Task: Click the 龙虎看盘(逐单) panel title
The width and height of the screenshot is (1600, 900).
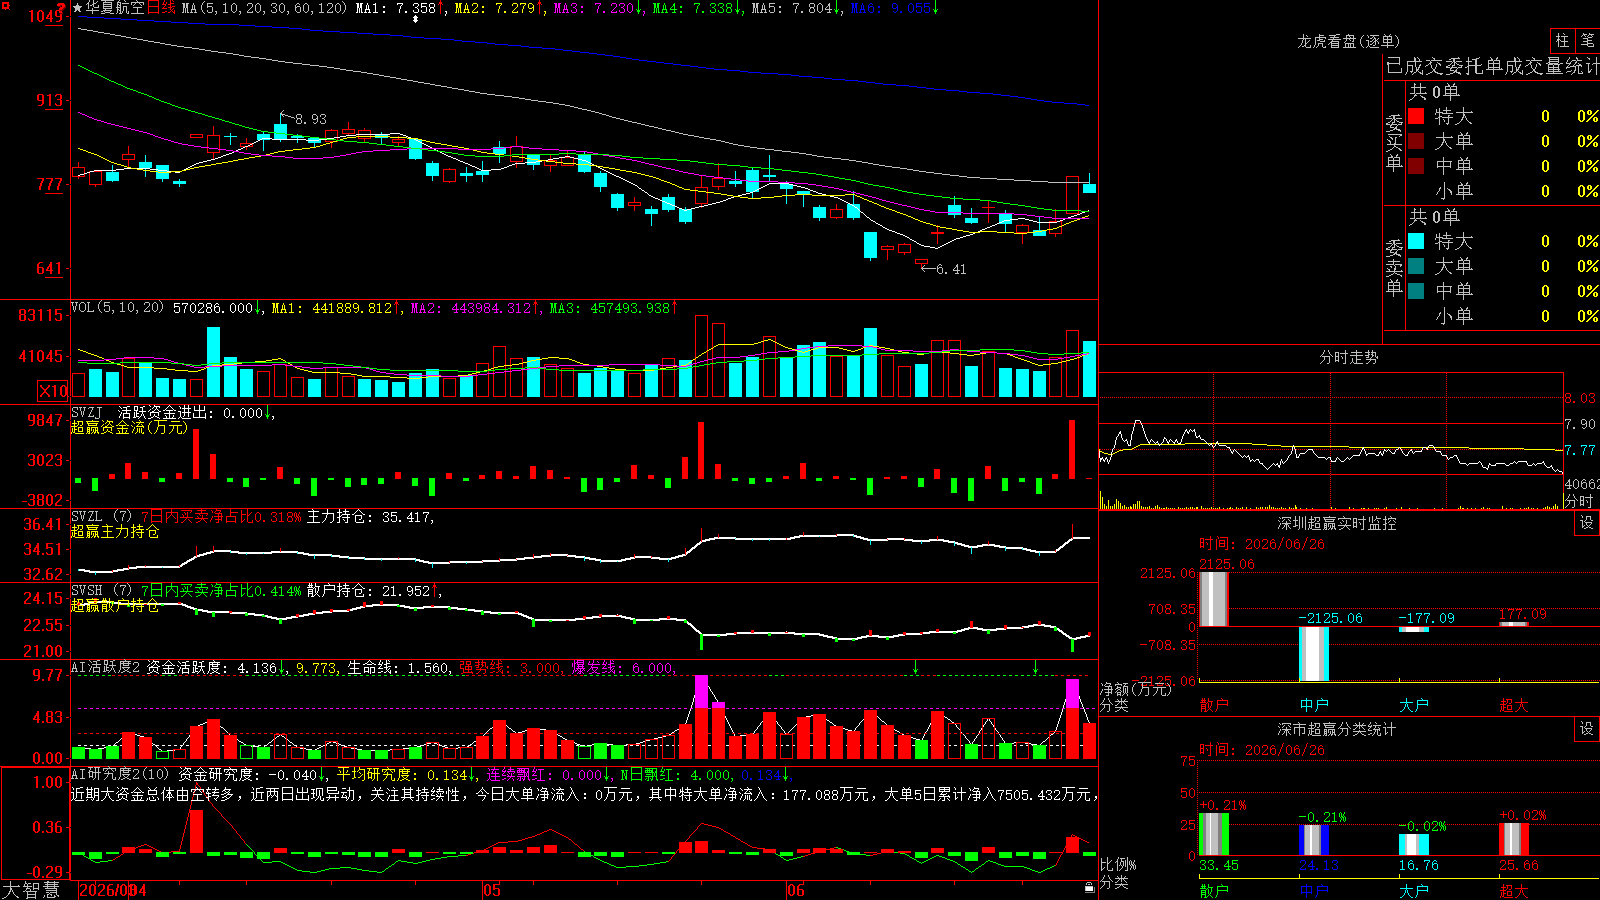Action: click(1348, 41)
